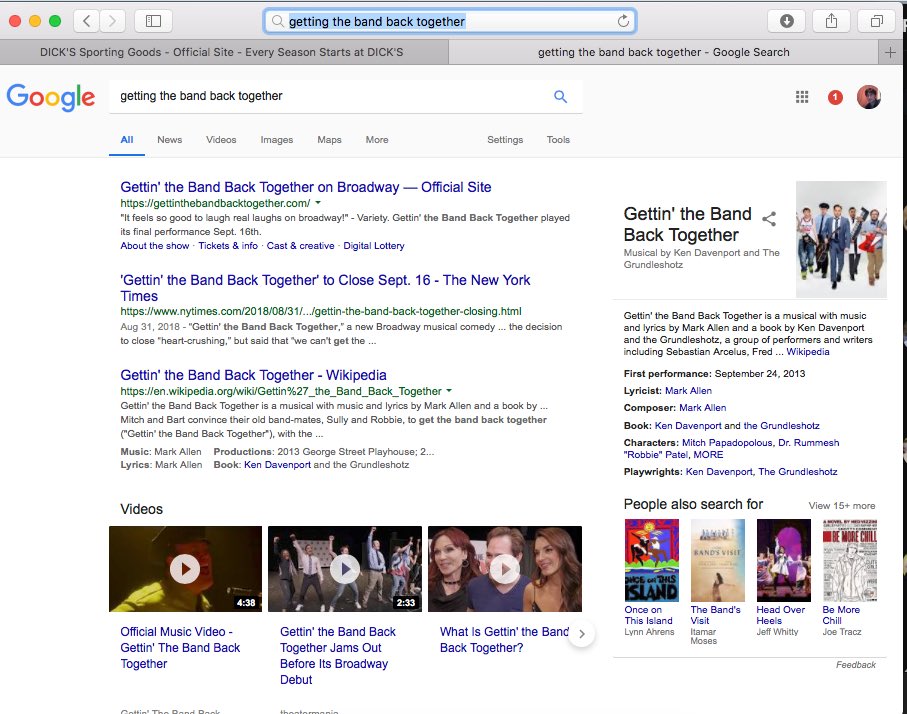This screenshot has width=907, height=714.
Task: Click the blue search magnifier icon
Action: click(x=560, y=97)
